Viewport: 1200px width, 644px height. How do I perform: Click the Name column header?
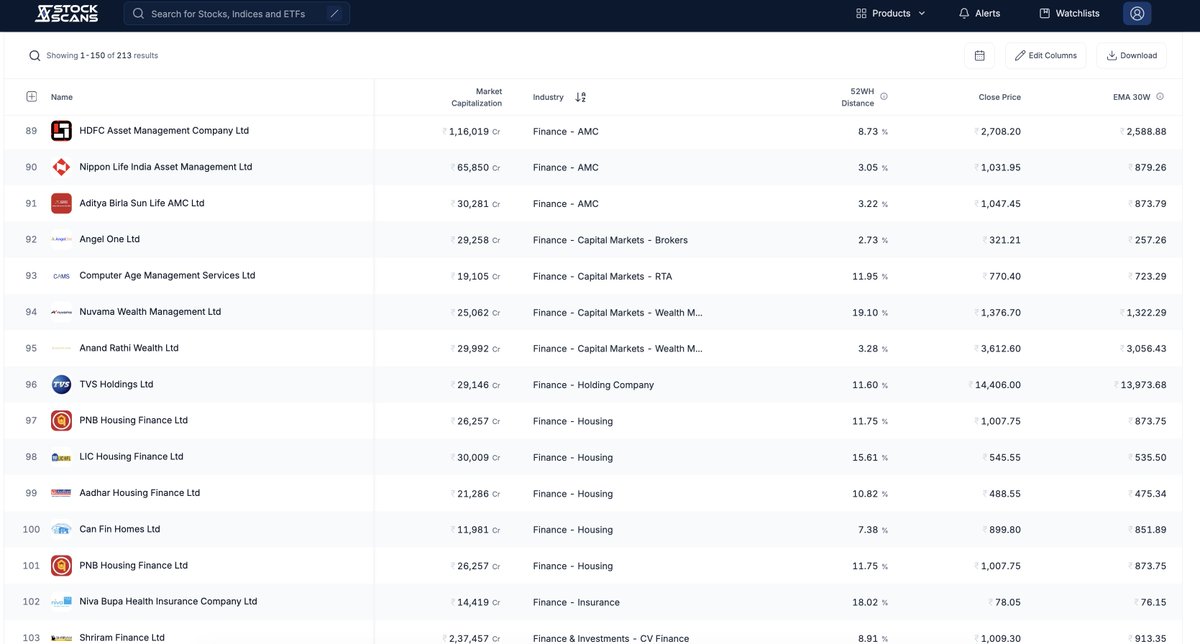62,97
